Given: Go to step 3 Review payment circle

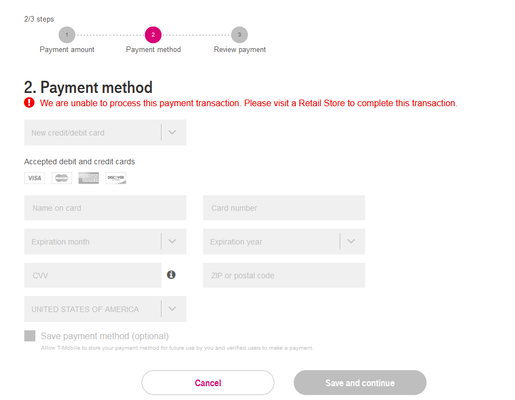Looking at the screenshot, I should [239, 35].
